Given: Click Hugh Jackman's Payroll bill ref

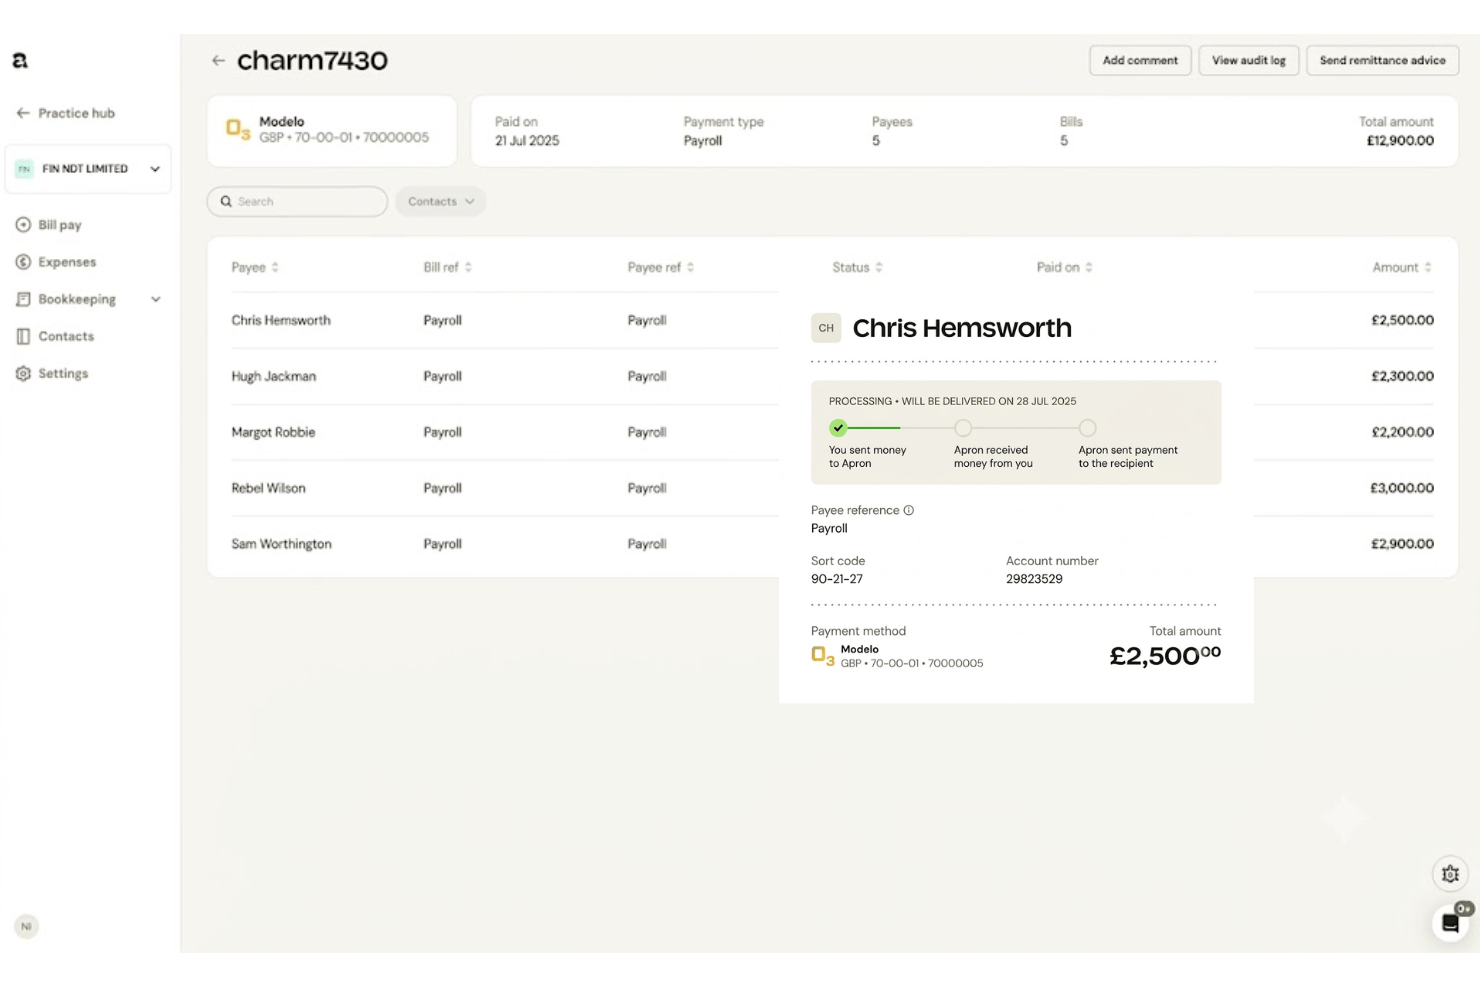Looking at the screenshot, I should coord(442,376).
